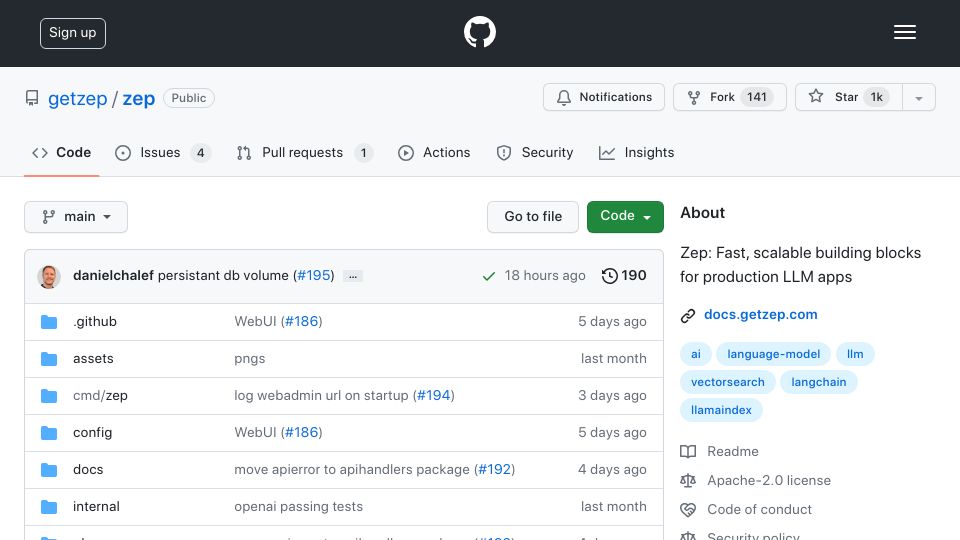The image size is (960, 540).
Task: Expand the green Code dropdown
Action: 625,217
